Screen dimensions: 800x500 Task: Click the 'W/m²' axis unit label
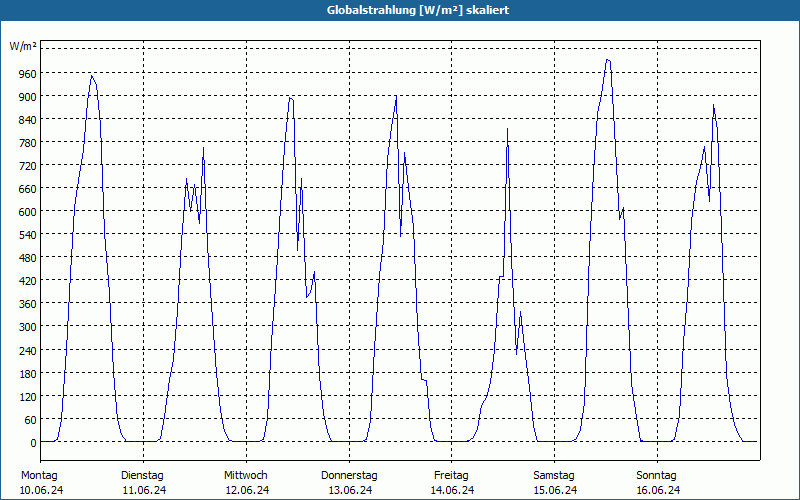click(x=23, y=47)
